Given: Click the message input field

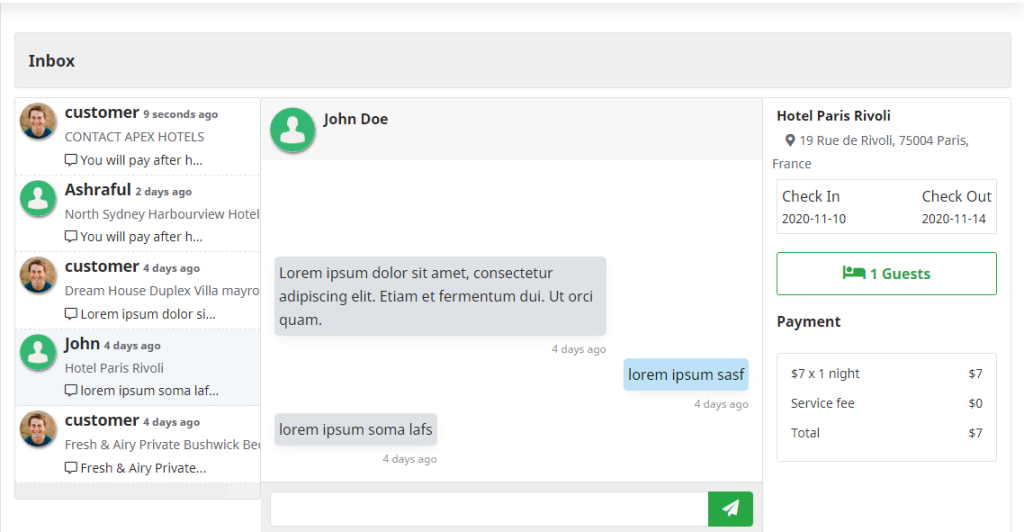Looking at the screenshot, I should pos(489,509).
